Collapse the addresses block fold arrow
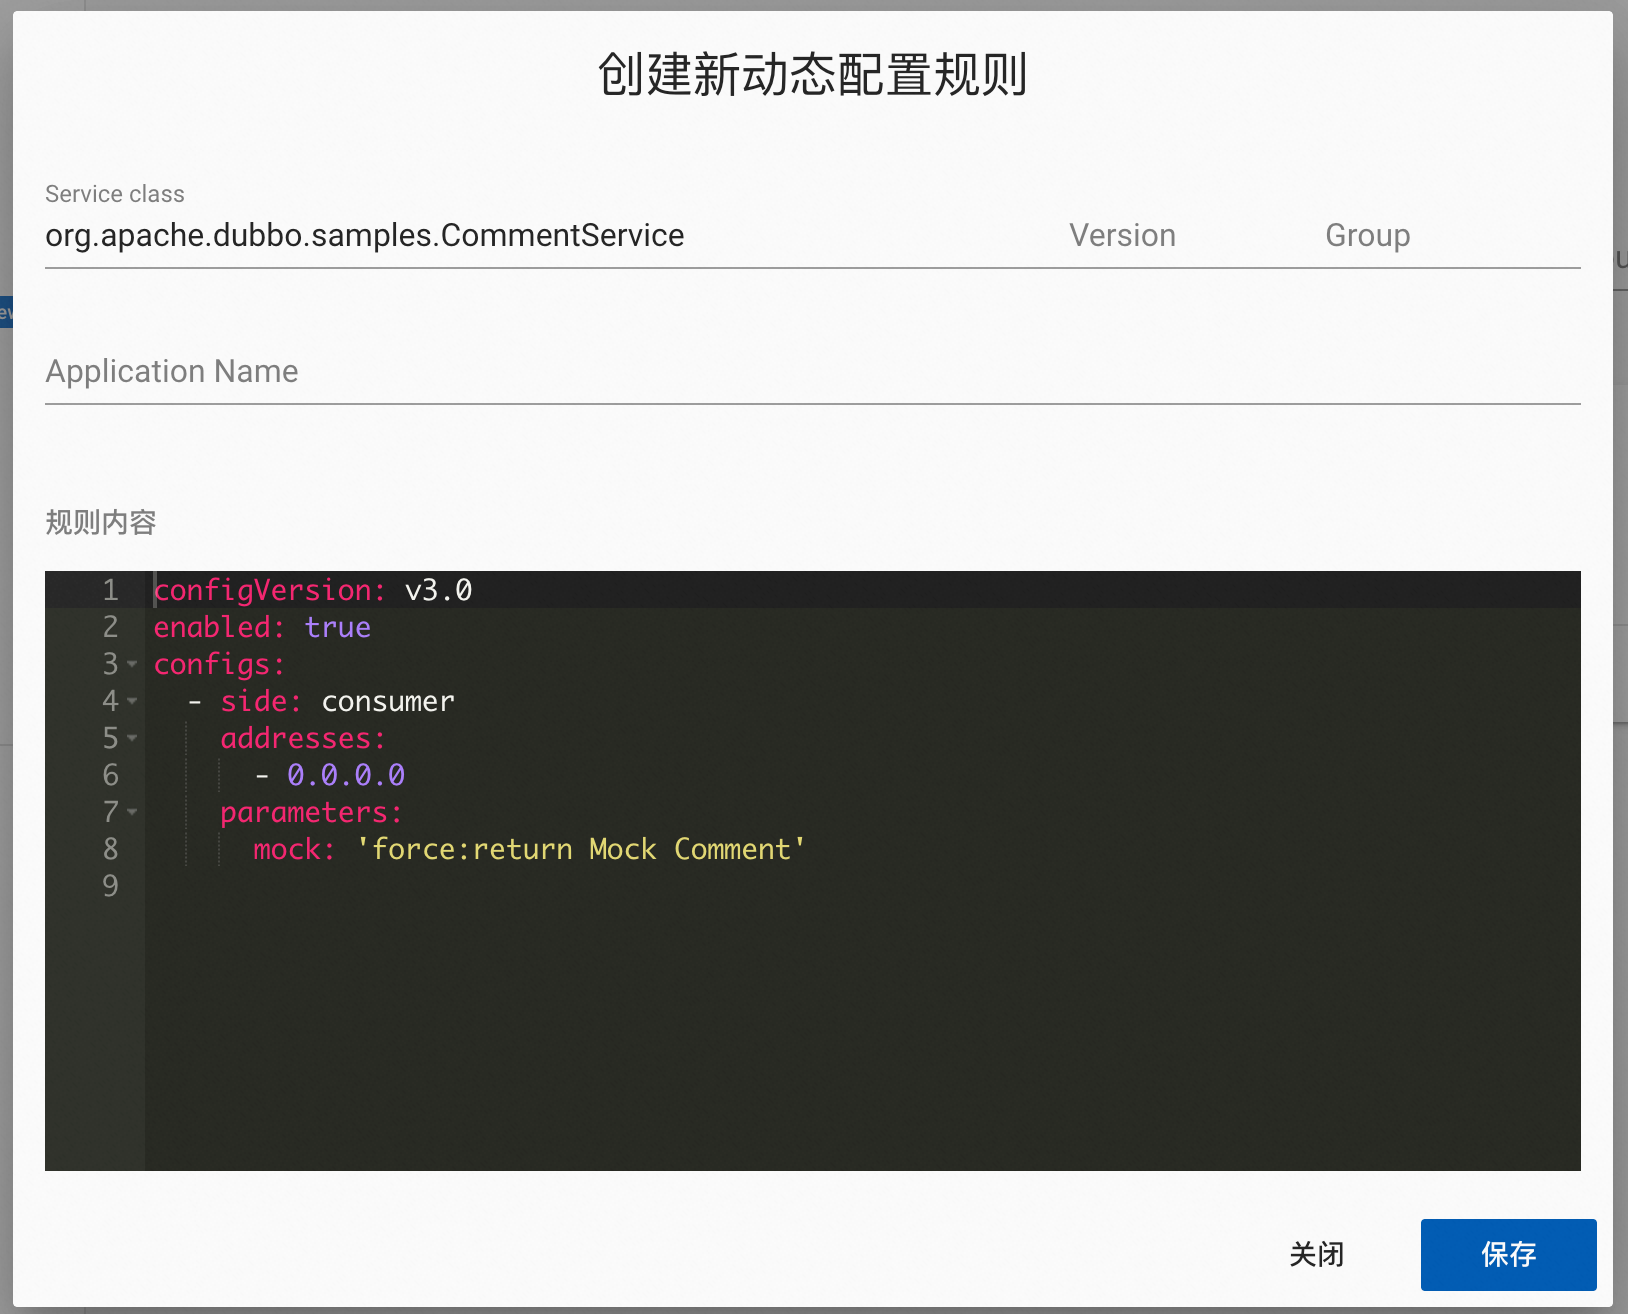 [x=133, y=738]
